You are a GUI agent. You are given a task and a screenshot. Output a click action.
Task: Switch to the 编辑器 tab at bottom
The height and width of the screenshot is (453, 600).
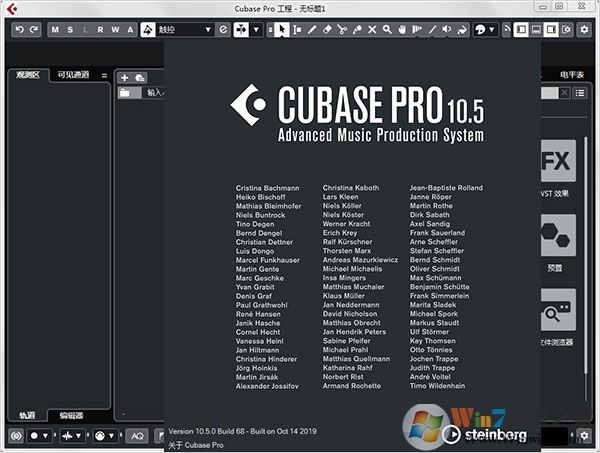click(x=71, y=416)
